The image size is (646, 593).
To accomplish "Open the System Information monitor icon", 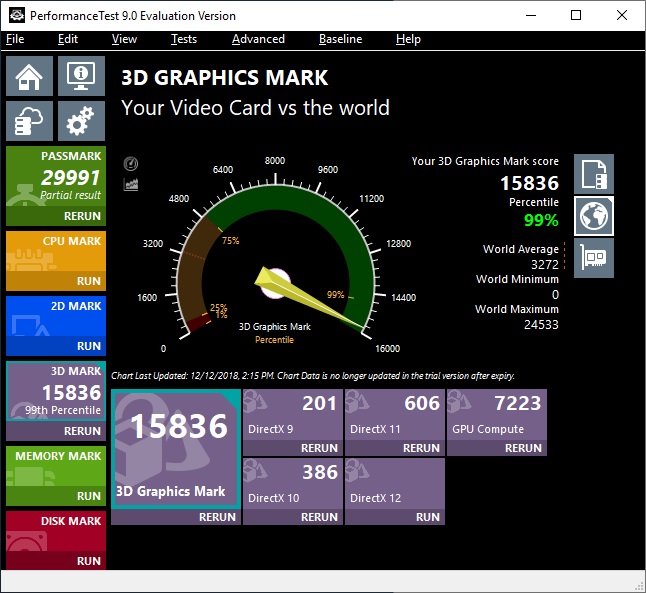I will click(81, 76).
